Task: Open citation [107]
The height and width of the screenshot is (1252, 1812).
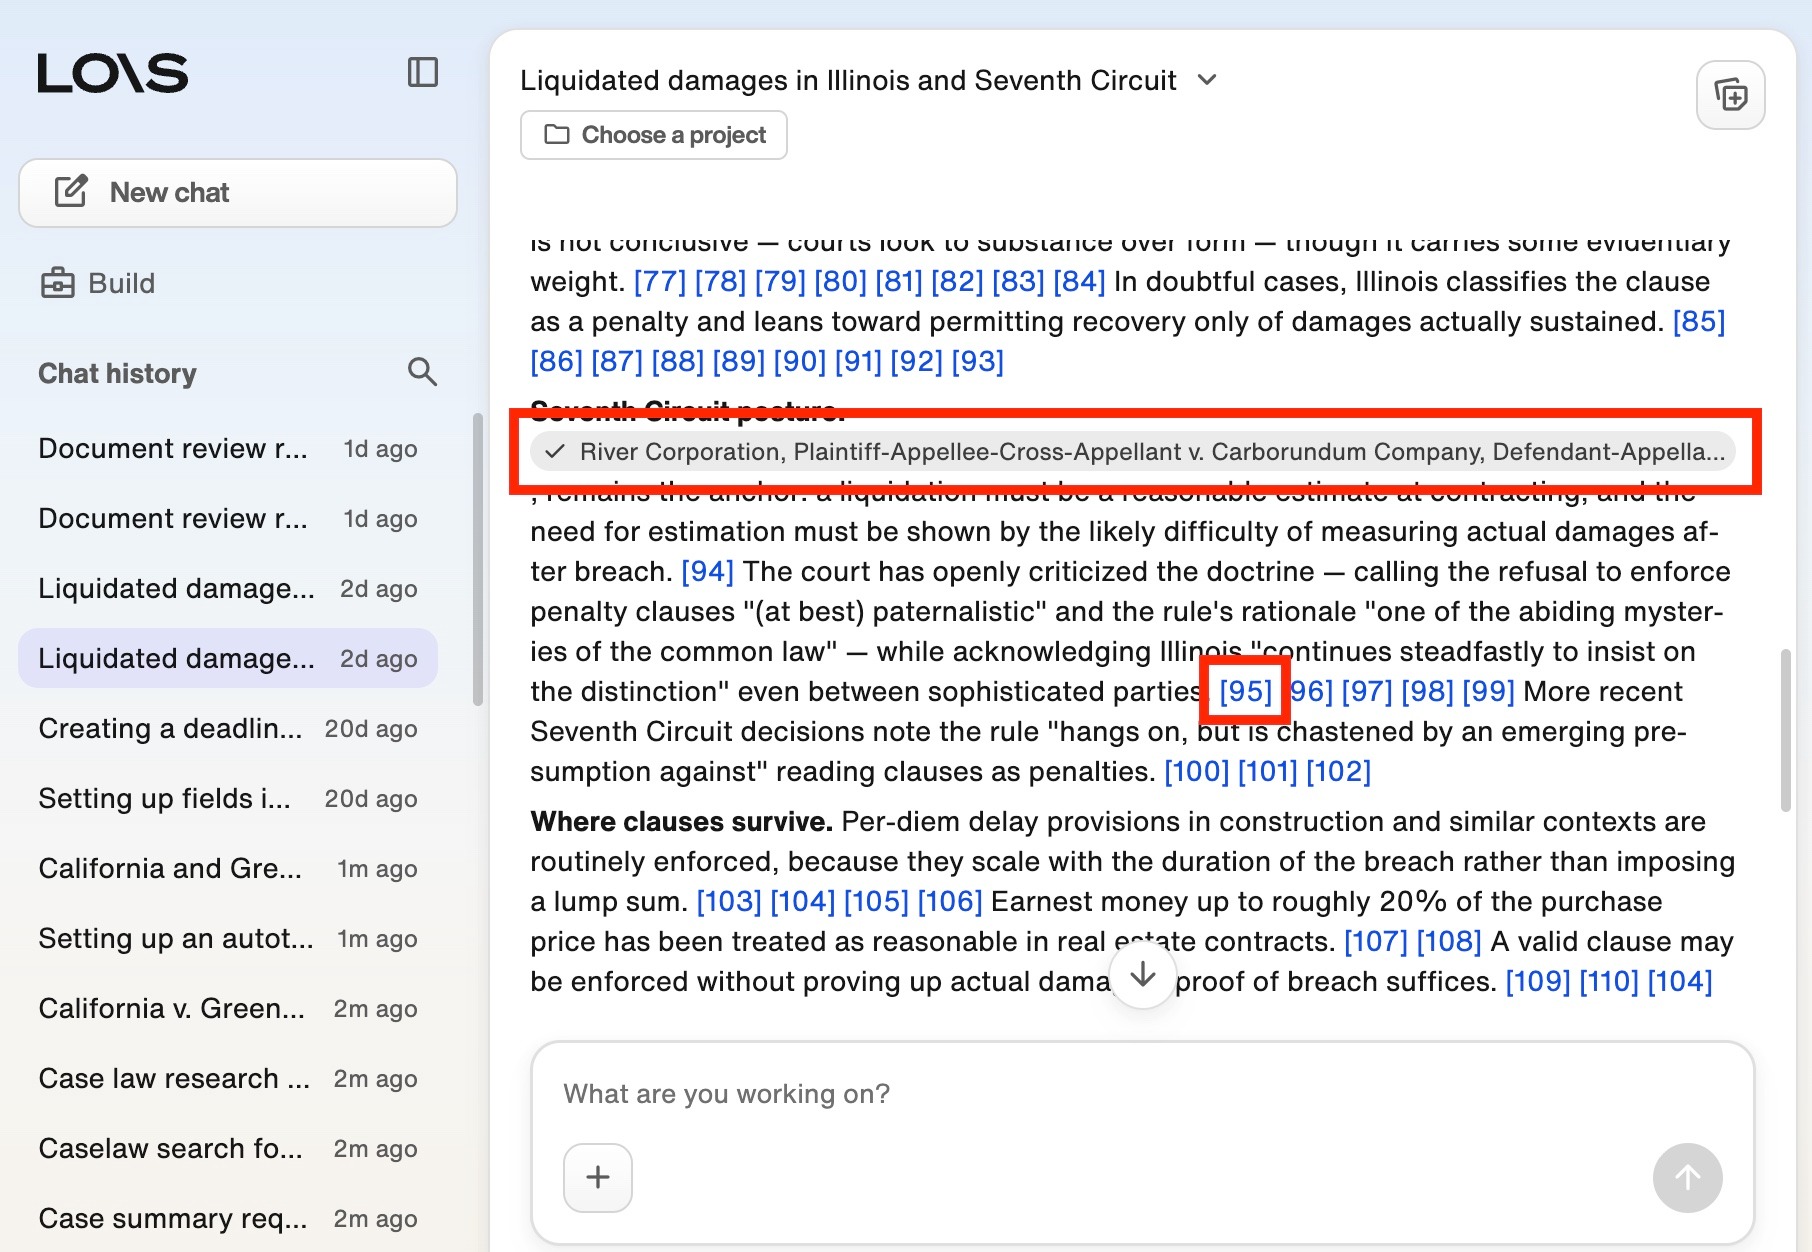Action: (x=1376, y=942)
